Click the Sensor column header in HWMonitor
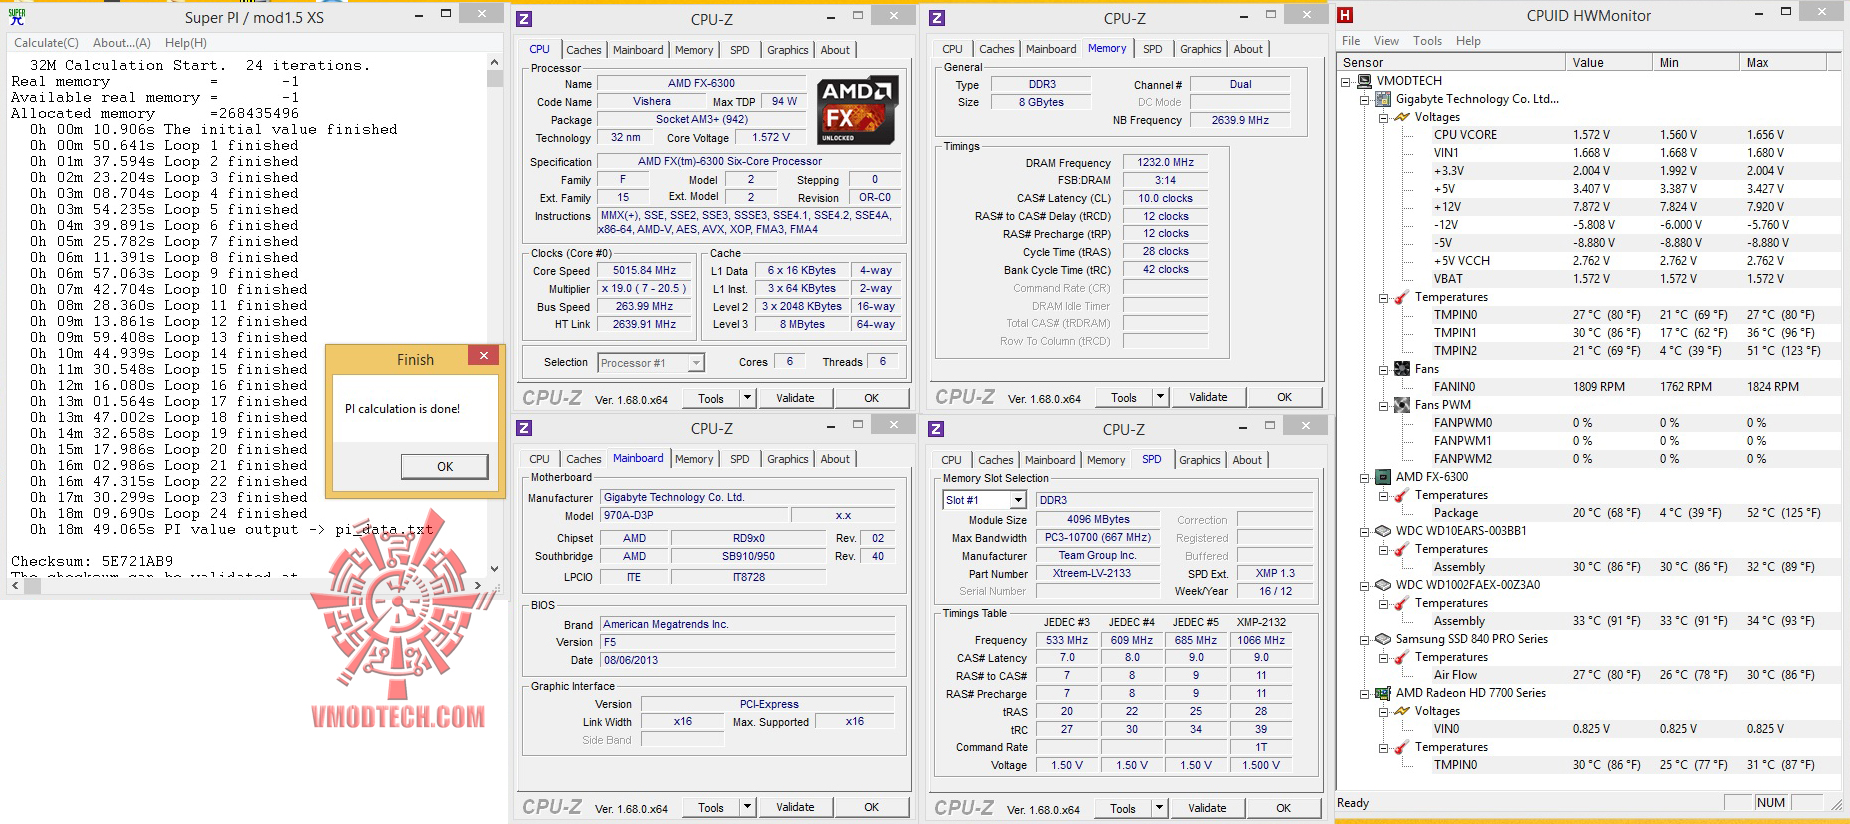 (x=1452, y=62)
